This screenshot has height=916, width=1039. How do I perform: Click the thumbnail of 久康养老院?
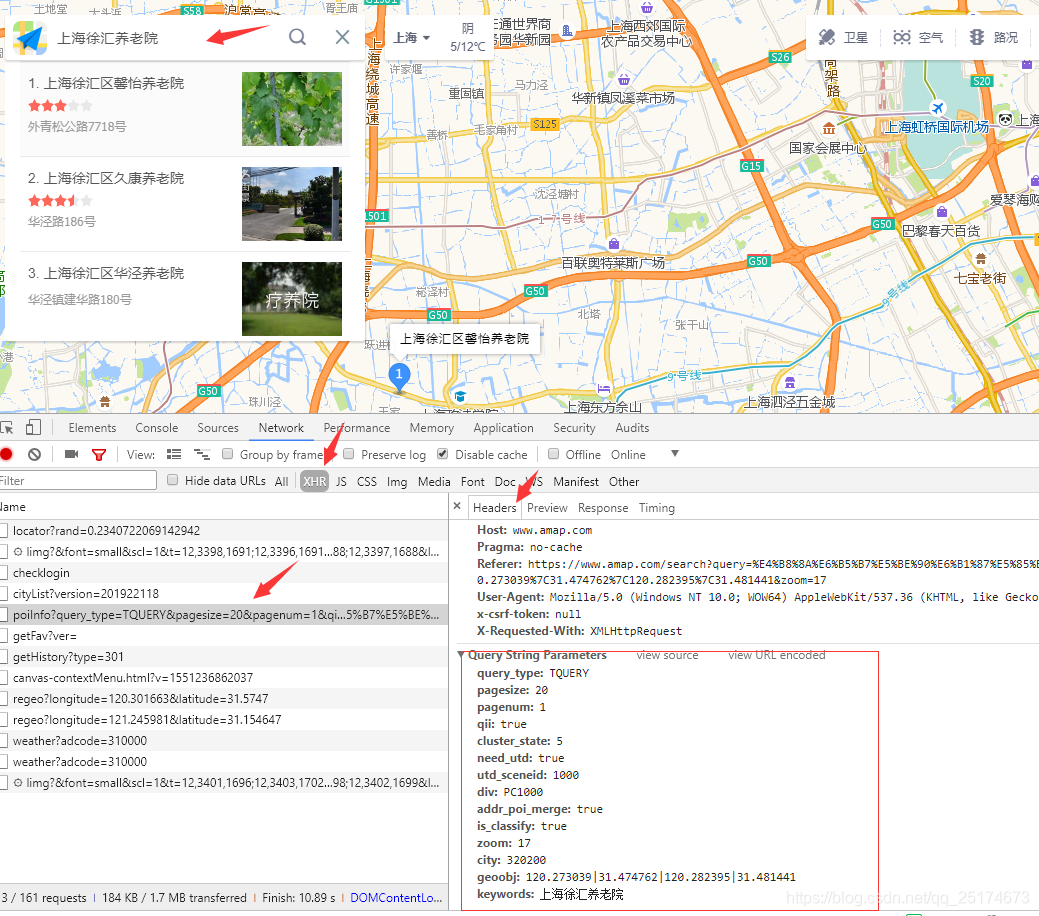click(x=292, y=203)
